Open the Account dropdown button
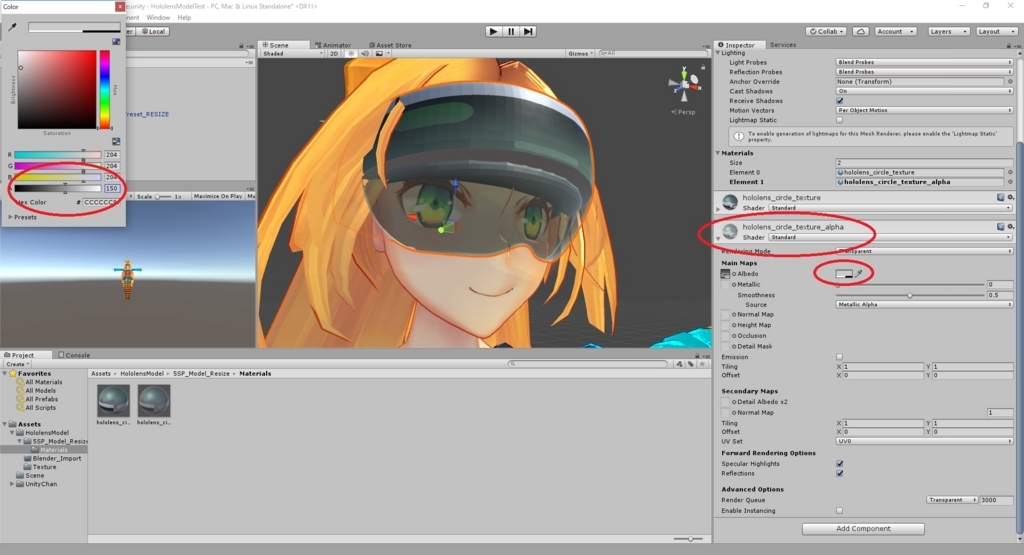The image size is (1024, 555). click(894, 31)
